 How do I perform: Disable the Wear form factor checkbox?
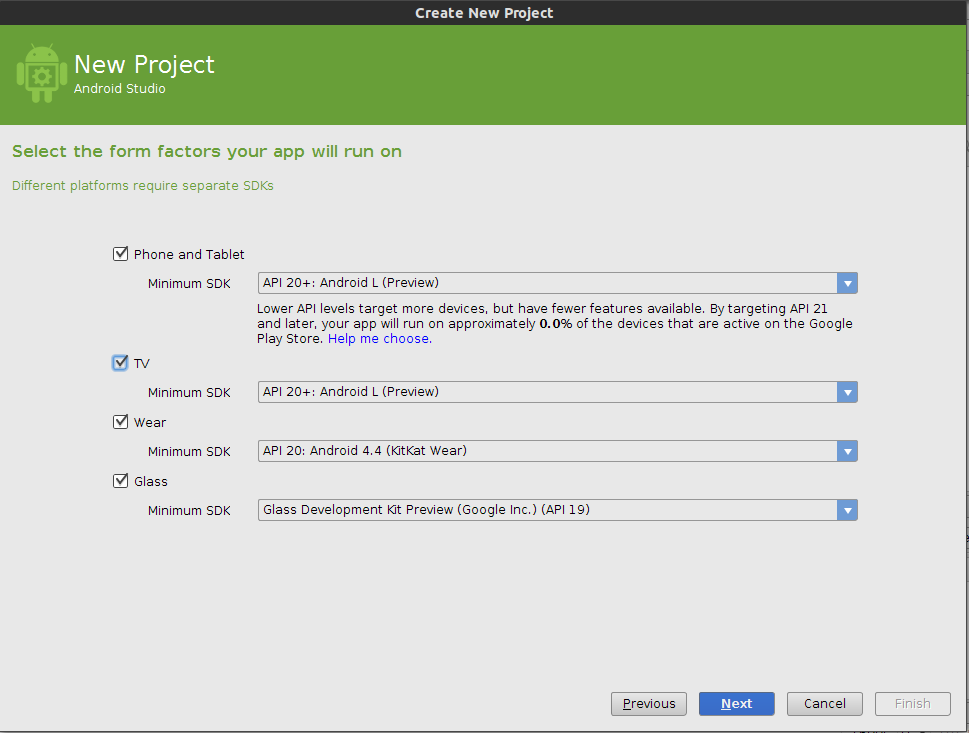click(121, 422)
